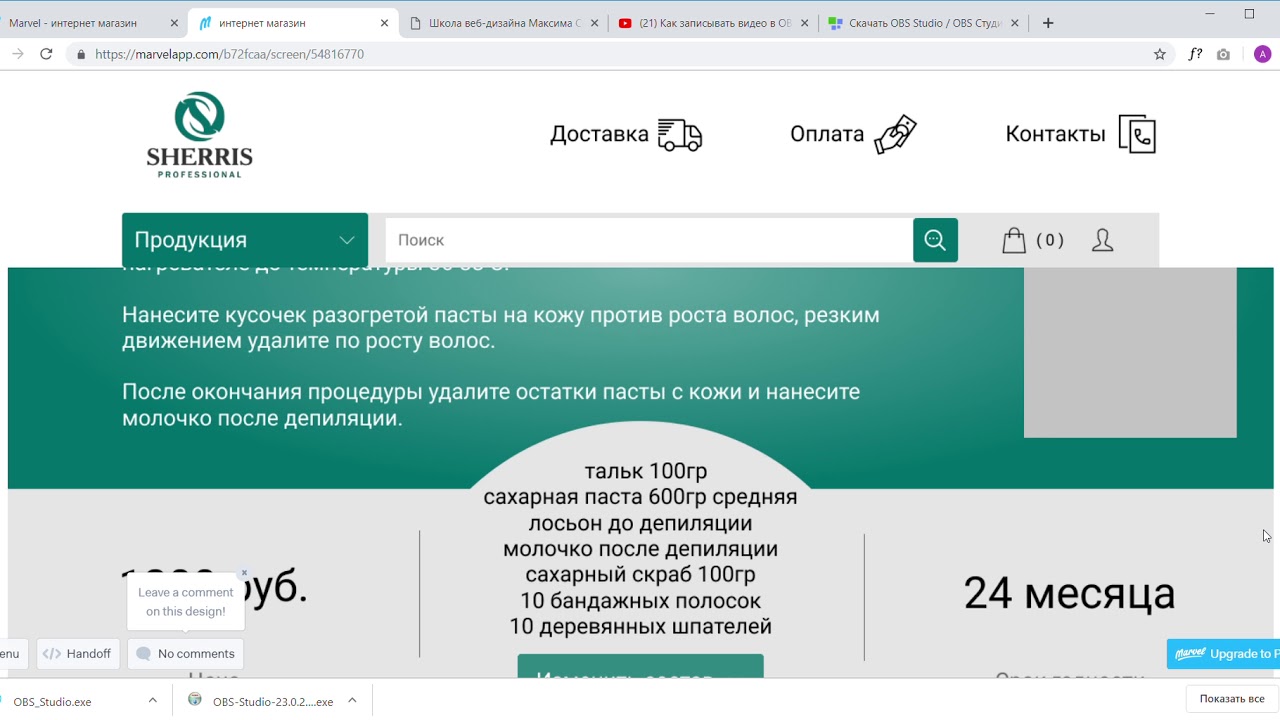Viewport: 1280px width, 720px height.
Task: Reload the page
Action: point(46,54)
